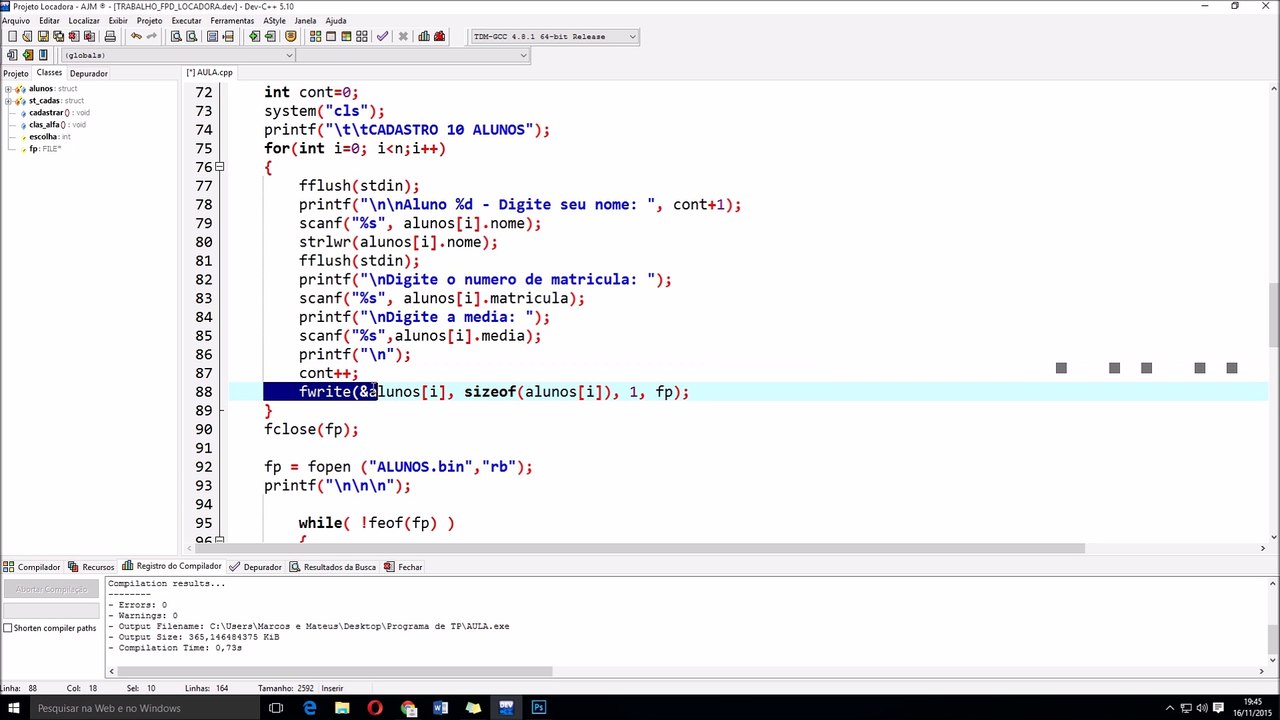Viewport: 1280px width, 720px height.
Task: Switch to the Projeto panel tab
Action: 16,73
